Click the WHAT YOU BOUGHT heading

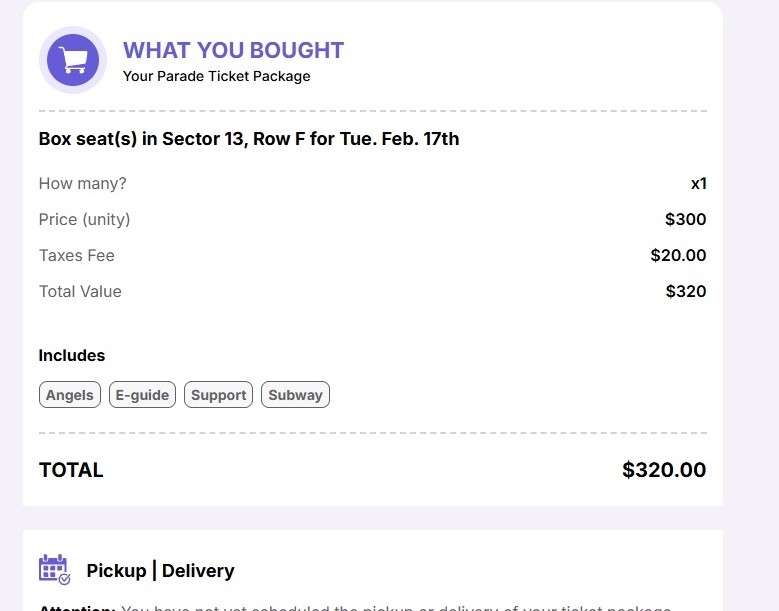tap(233, 50)
